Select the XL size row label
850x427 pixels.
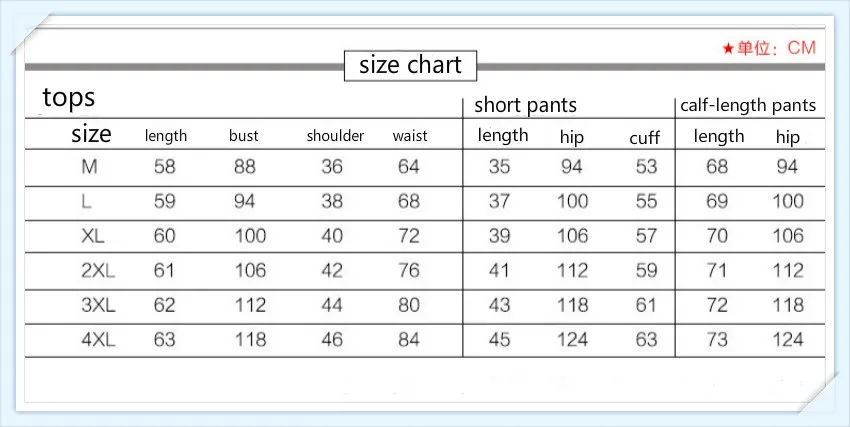tap(93, 236)
